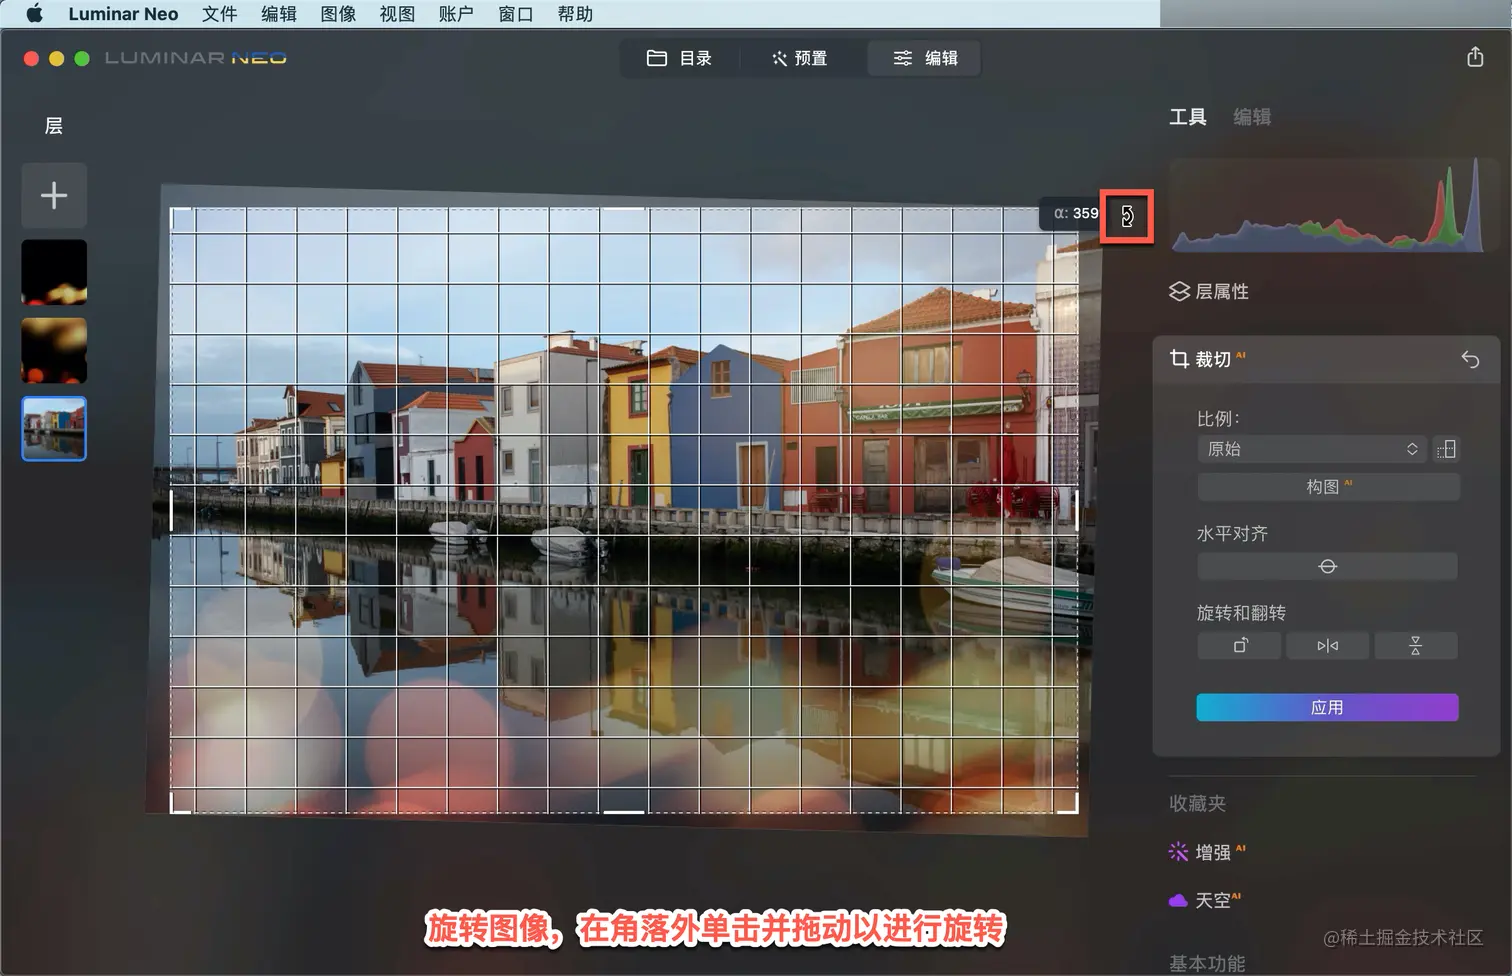
Task: Open the 天空 Sky AI tool
Action: click(1207, 900)
